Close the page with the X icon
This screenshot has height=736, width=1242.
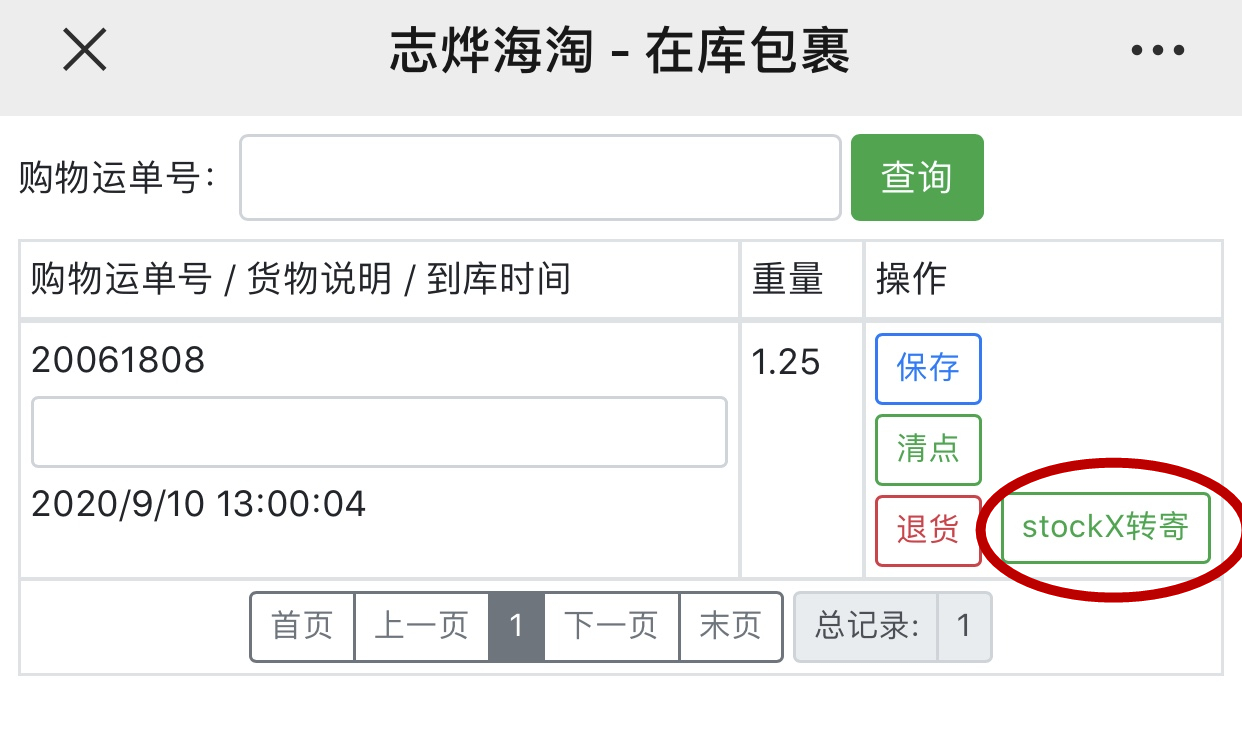pyautogui.click(x=85, y=50)
